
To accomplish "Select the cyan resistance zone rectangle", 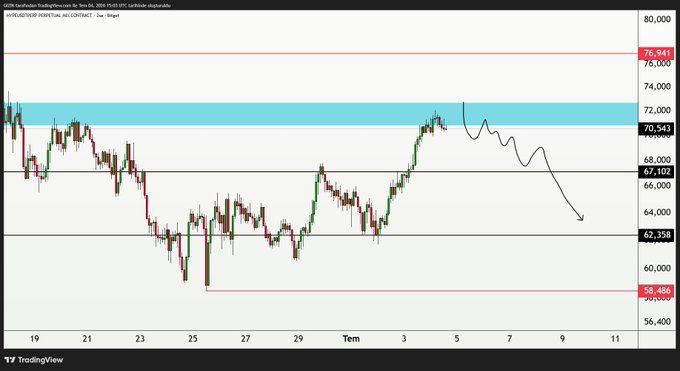I will coord(321,115).
